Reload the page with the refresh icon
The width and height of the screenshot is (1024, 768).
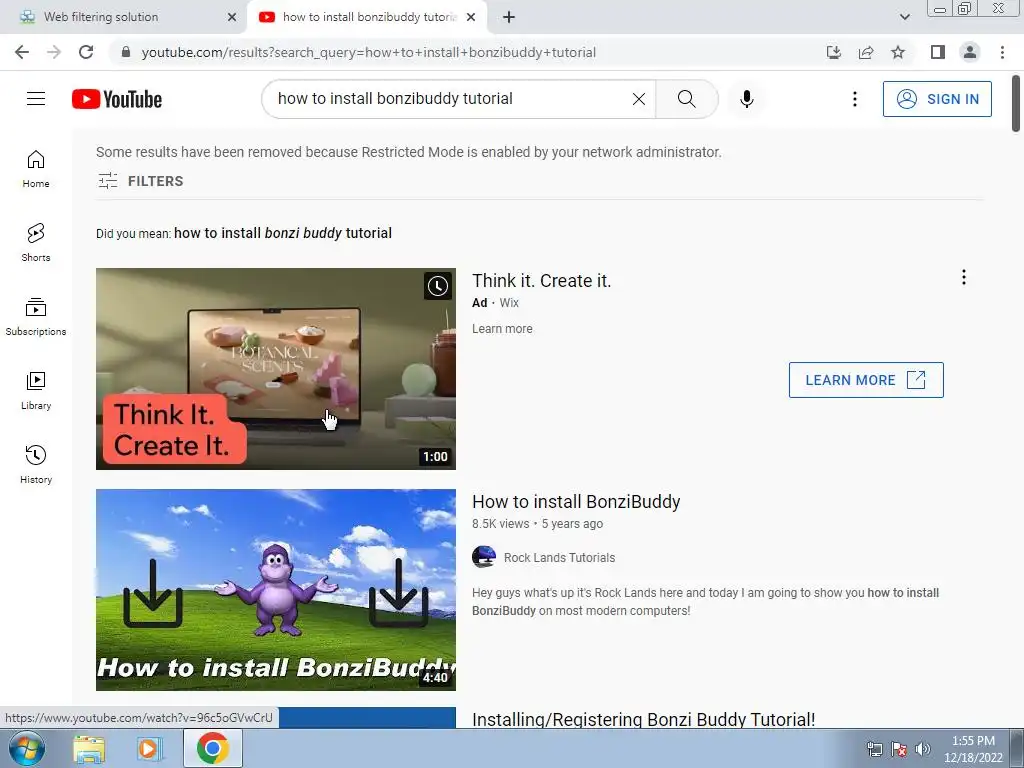(x=86, y=52)
